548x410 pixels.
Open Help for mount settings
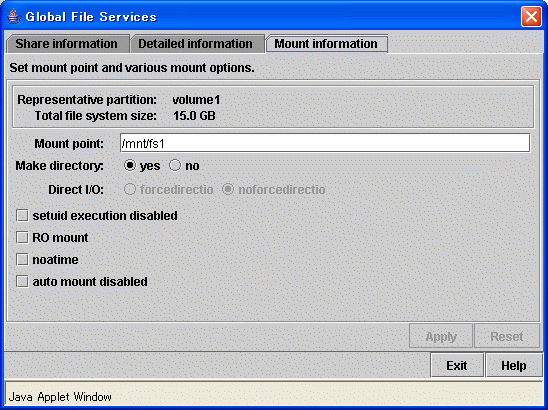point(514,365)
